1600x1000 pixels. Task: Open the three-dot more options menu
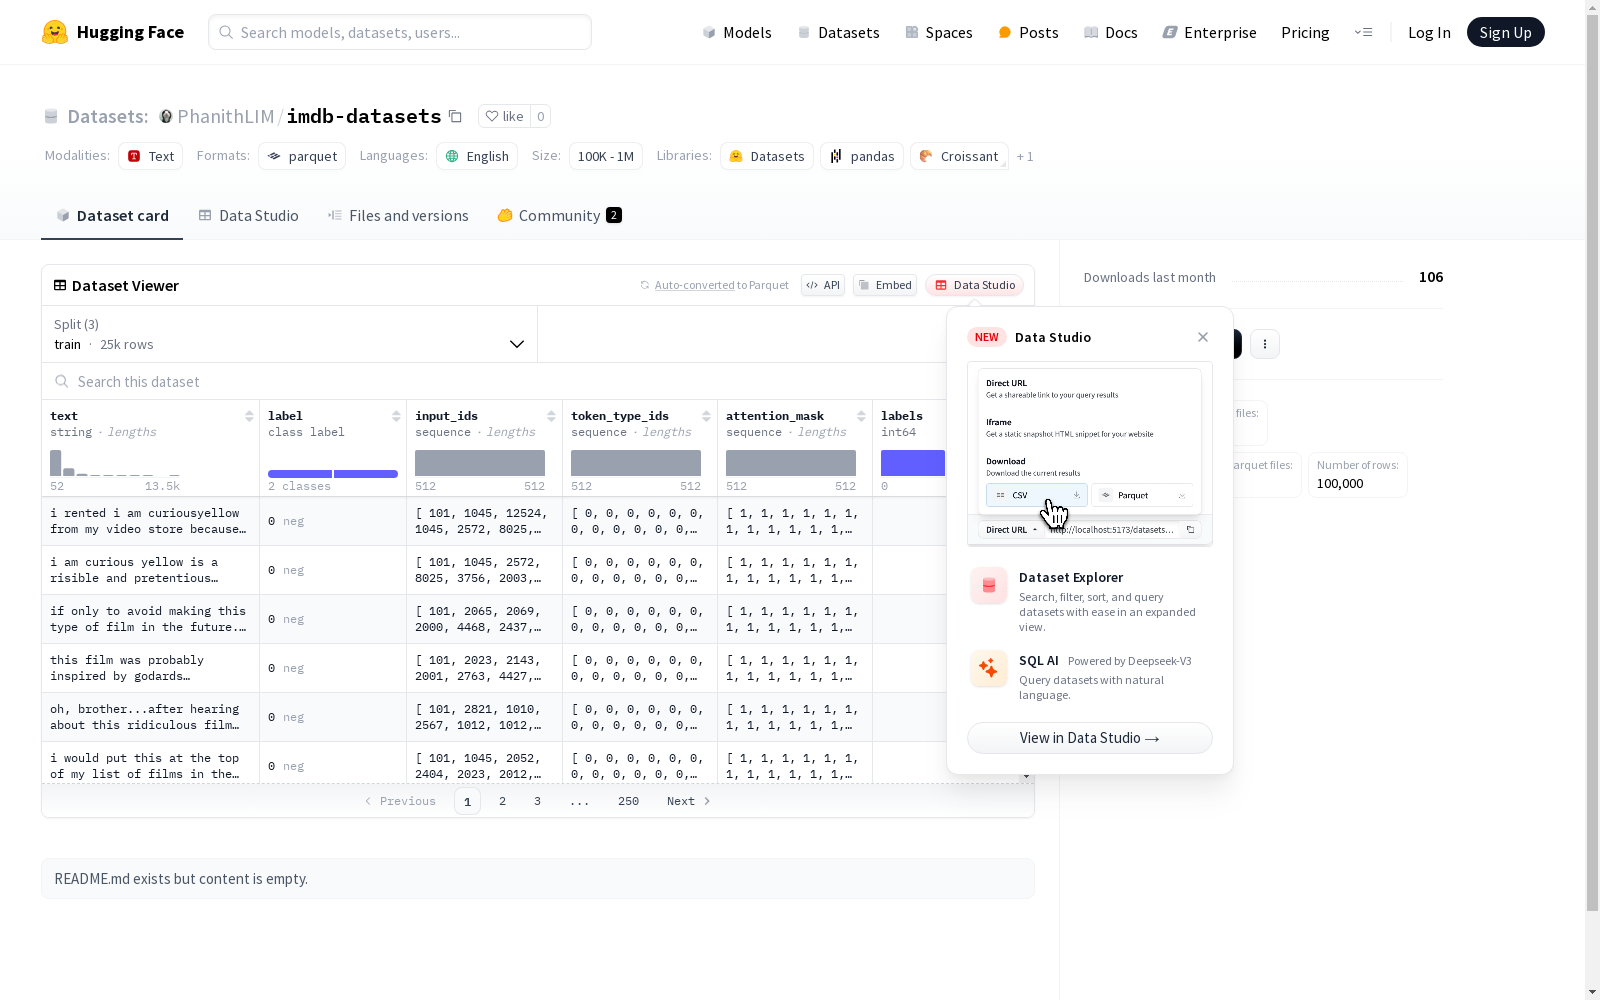coord(1265,344)
